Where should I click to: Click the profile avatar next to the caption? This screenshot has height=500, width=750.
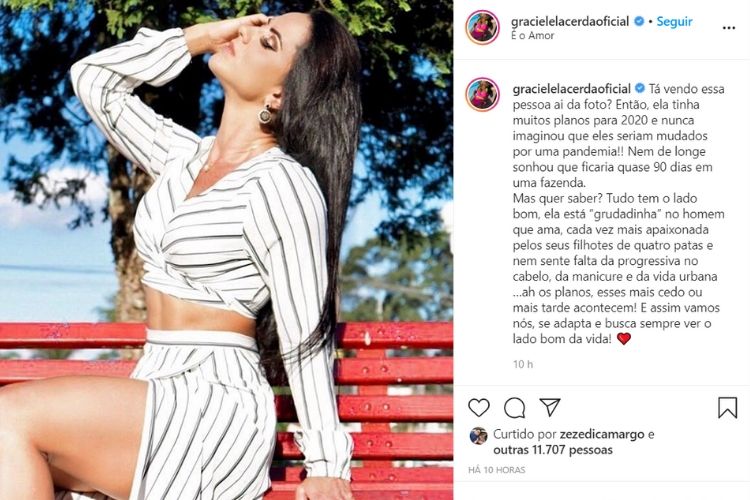483,94
